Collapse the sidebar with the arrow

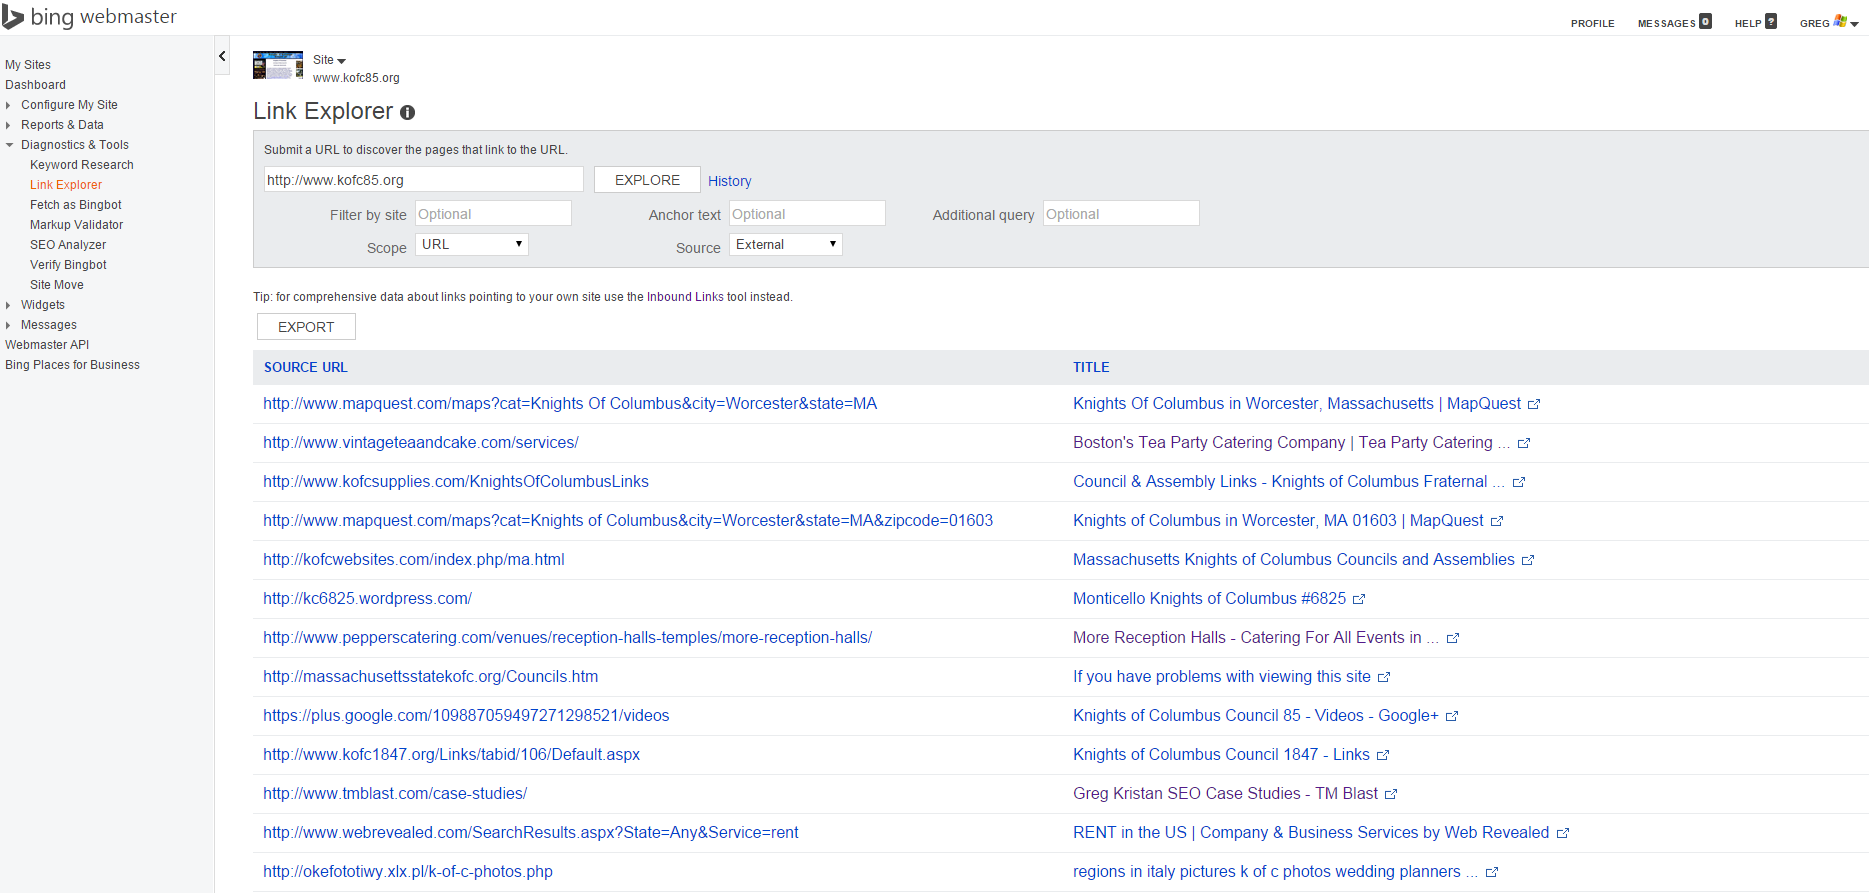click(222, 56)
